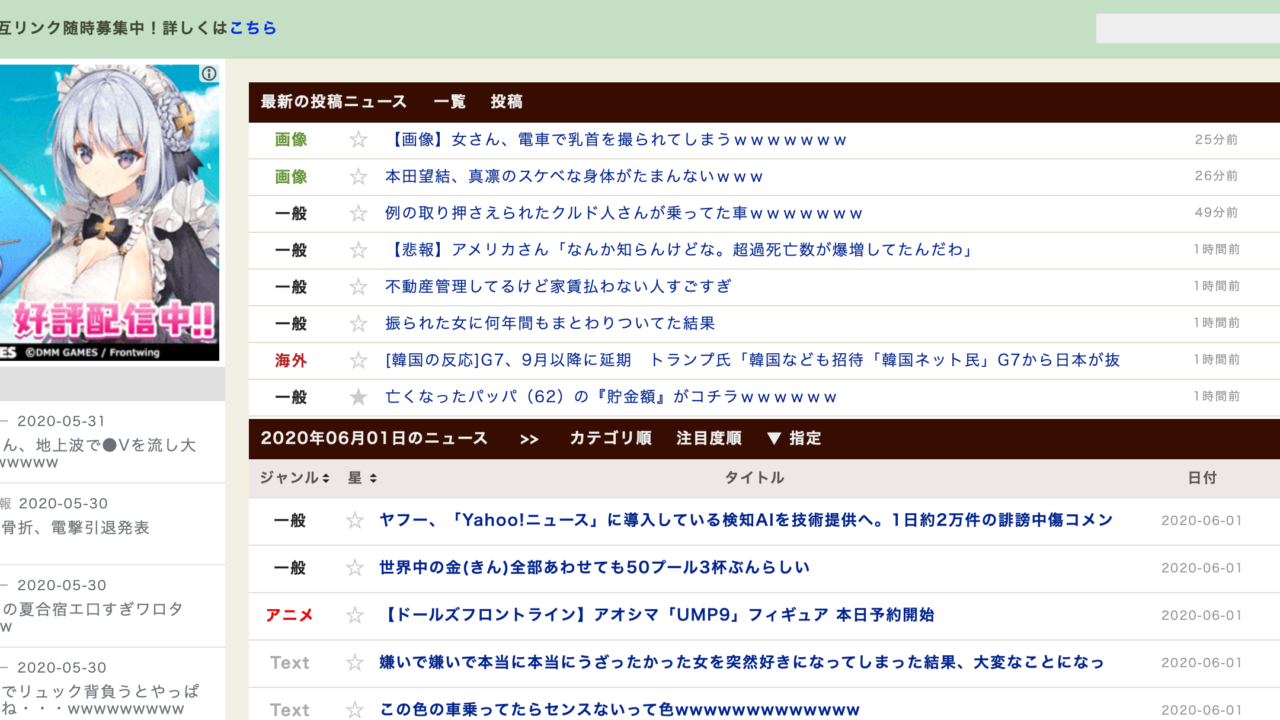Star the 世界中の金(きん) article
The image size is (1280, 720).
pyautogui.click(x=354, y=568)
